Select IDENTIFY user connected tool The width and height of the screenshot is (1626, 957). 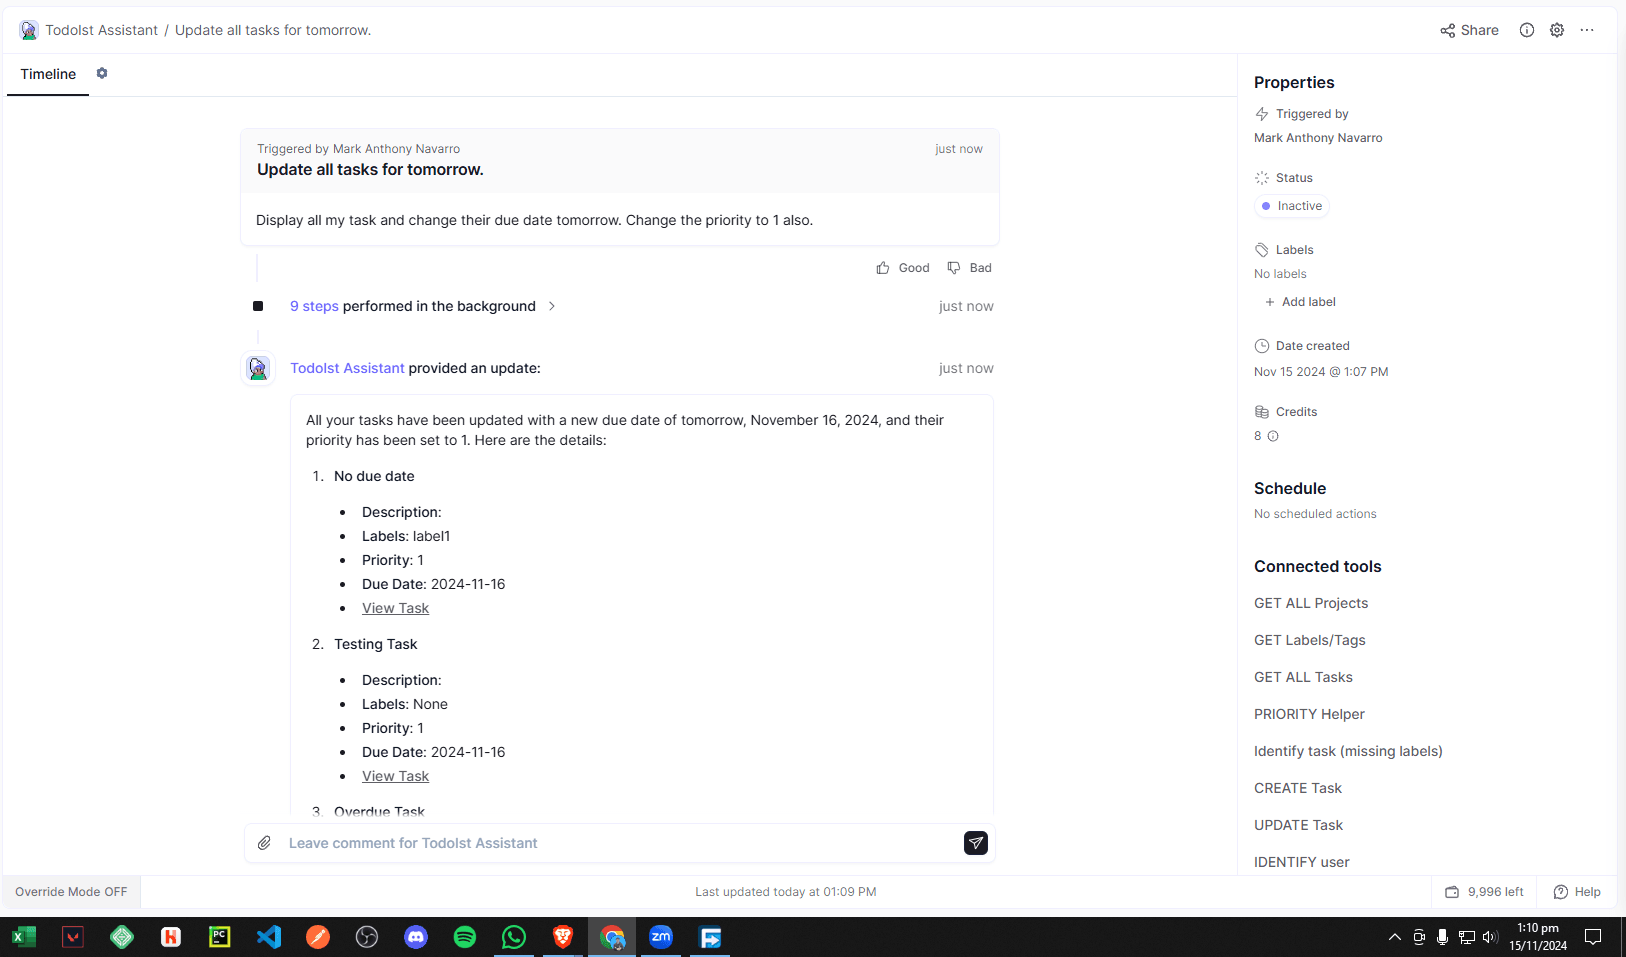1302,862
